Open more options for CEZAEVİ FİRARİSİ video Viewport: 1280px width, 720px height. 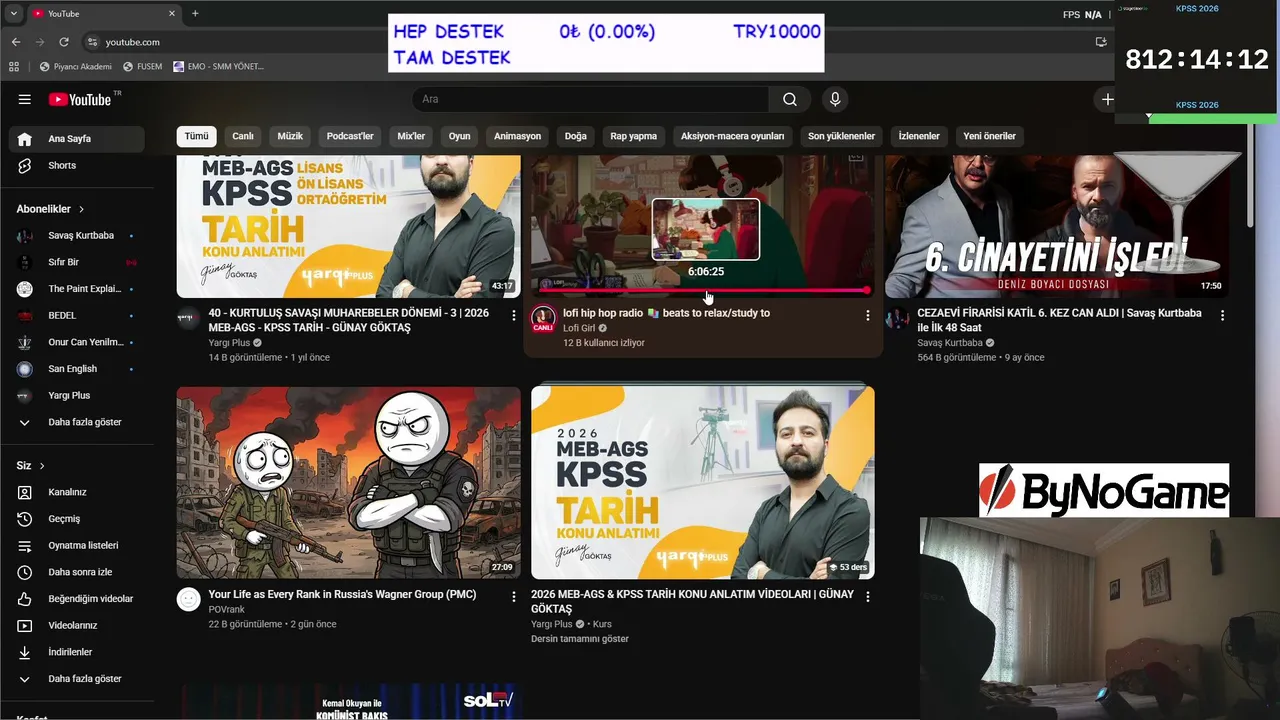(x=1222, y=315)
